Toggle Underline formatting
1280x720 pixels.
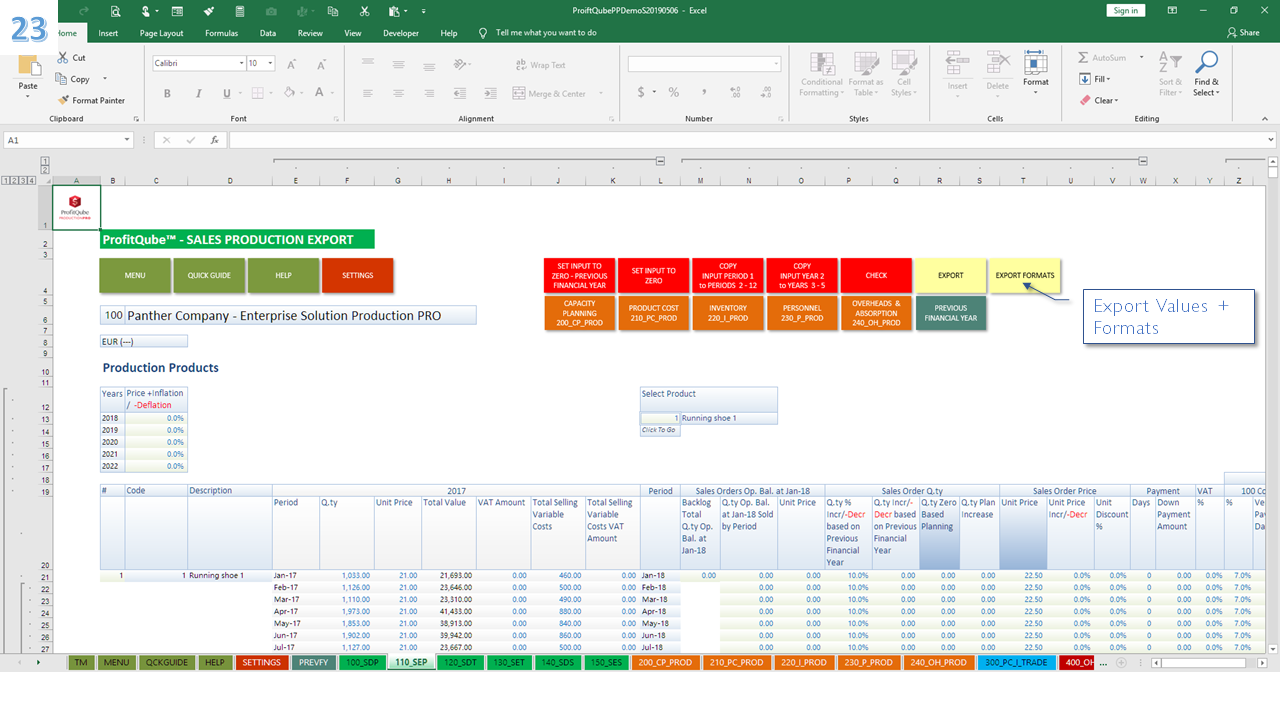coord(226,93)
